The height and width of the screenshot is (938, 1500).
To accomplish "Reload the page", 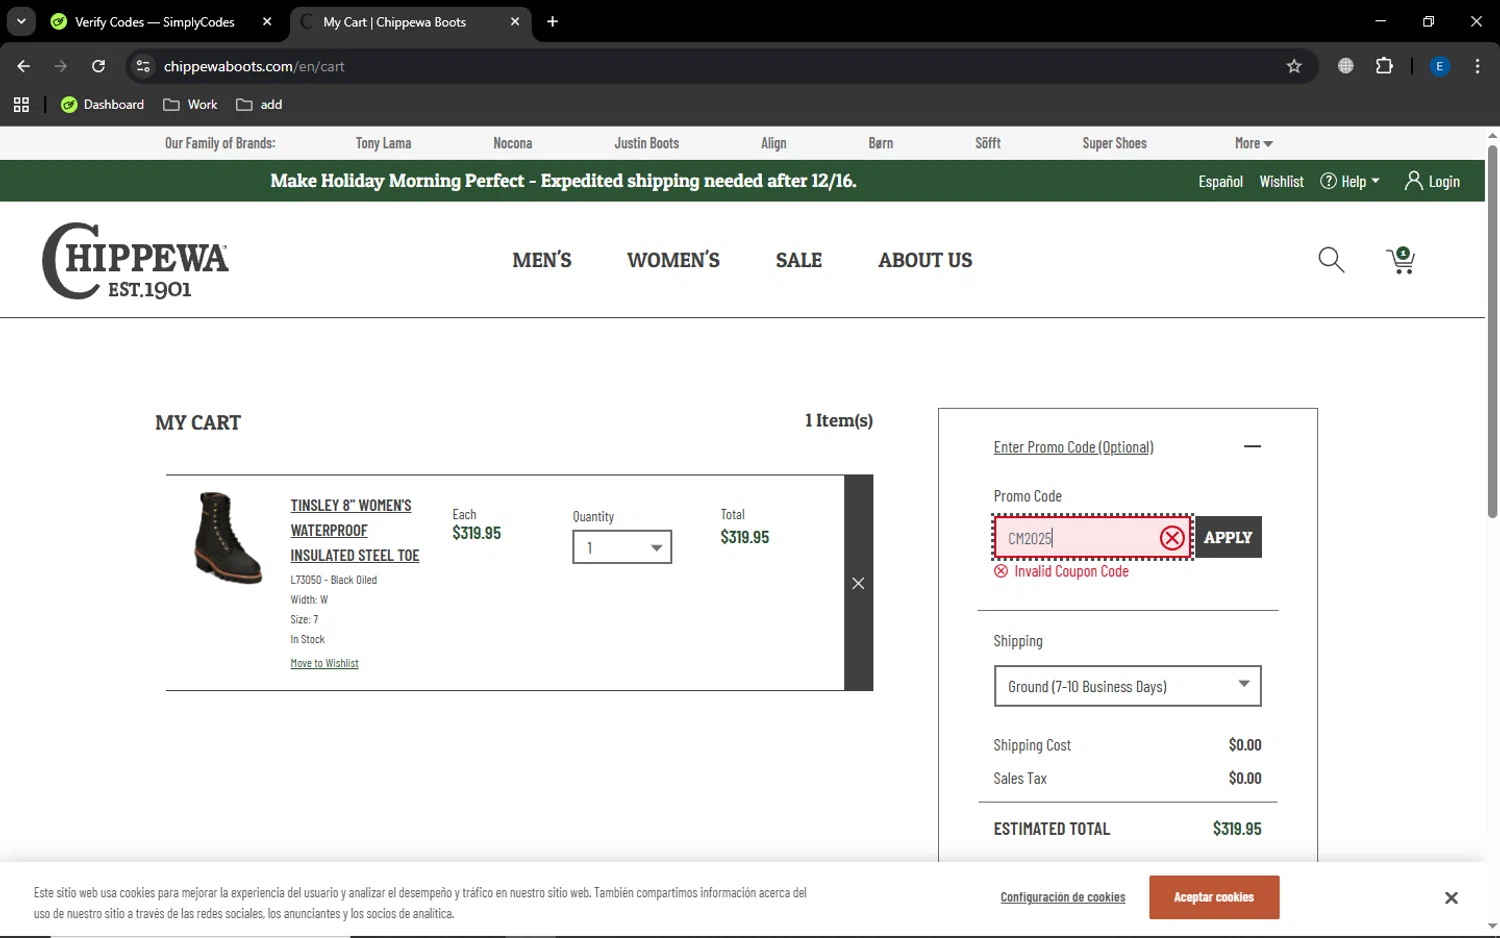I will click(x=98, y=66).
